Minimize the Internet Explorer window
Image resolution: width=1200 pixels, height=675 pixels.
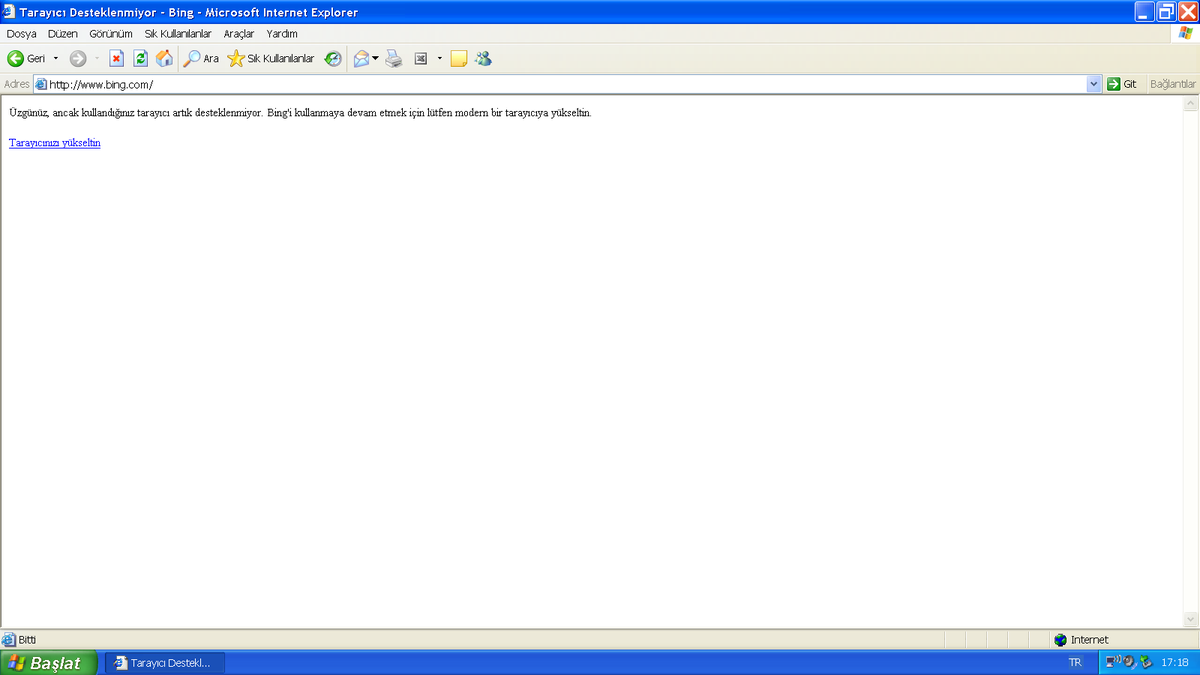[1144, 12]
